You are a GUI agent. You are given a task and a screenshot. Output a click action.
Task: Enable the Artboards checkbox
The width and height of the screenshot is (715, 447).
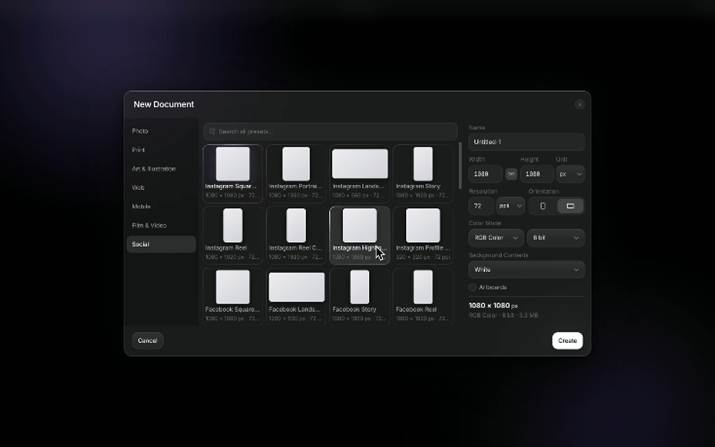click(x=472, y=287)
